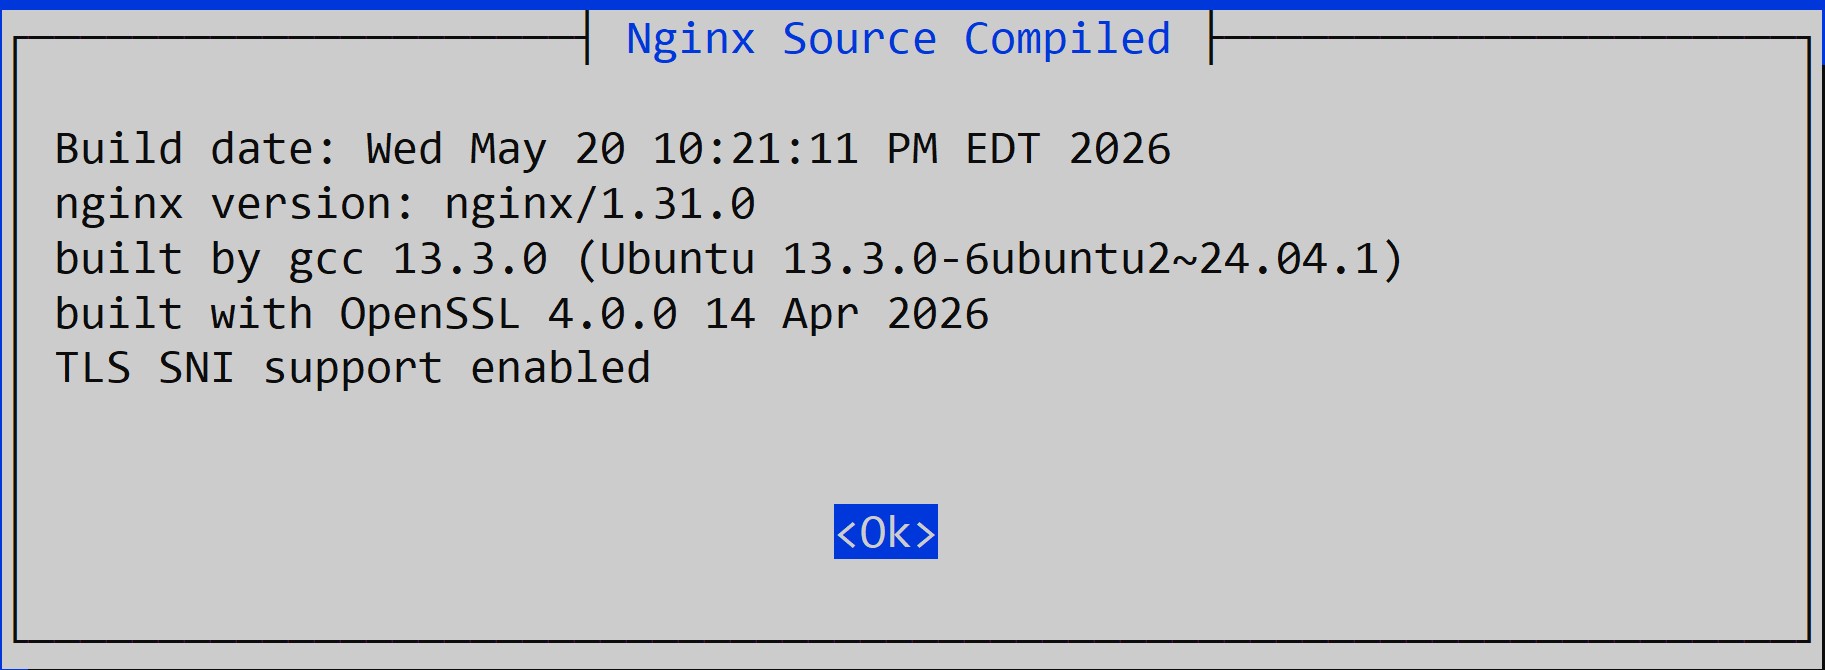Click the 'TLS SNI support enabled' line
This screenshot has width=1825, height=670.
pos(353,369)
